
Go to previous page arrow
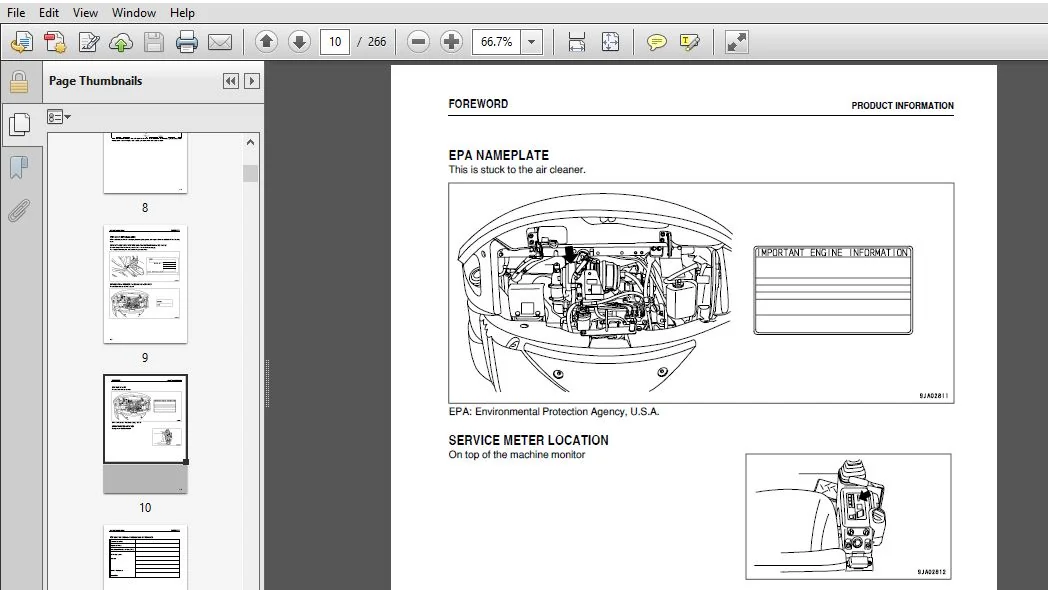coord(266,42)
